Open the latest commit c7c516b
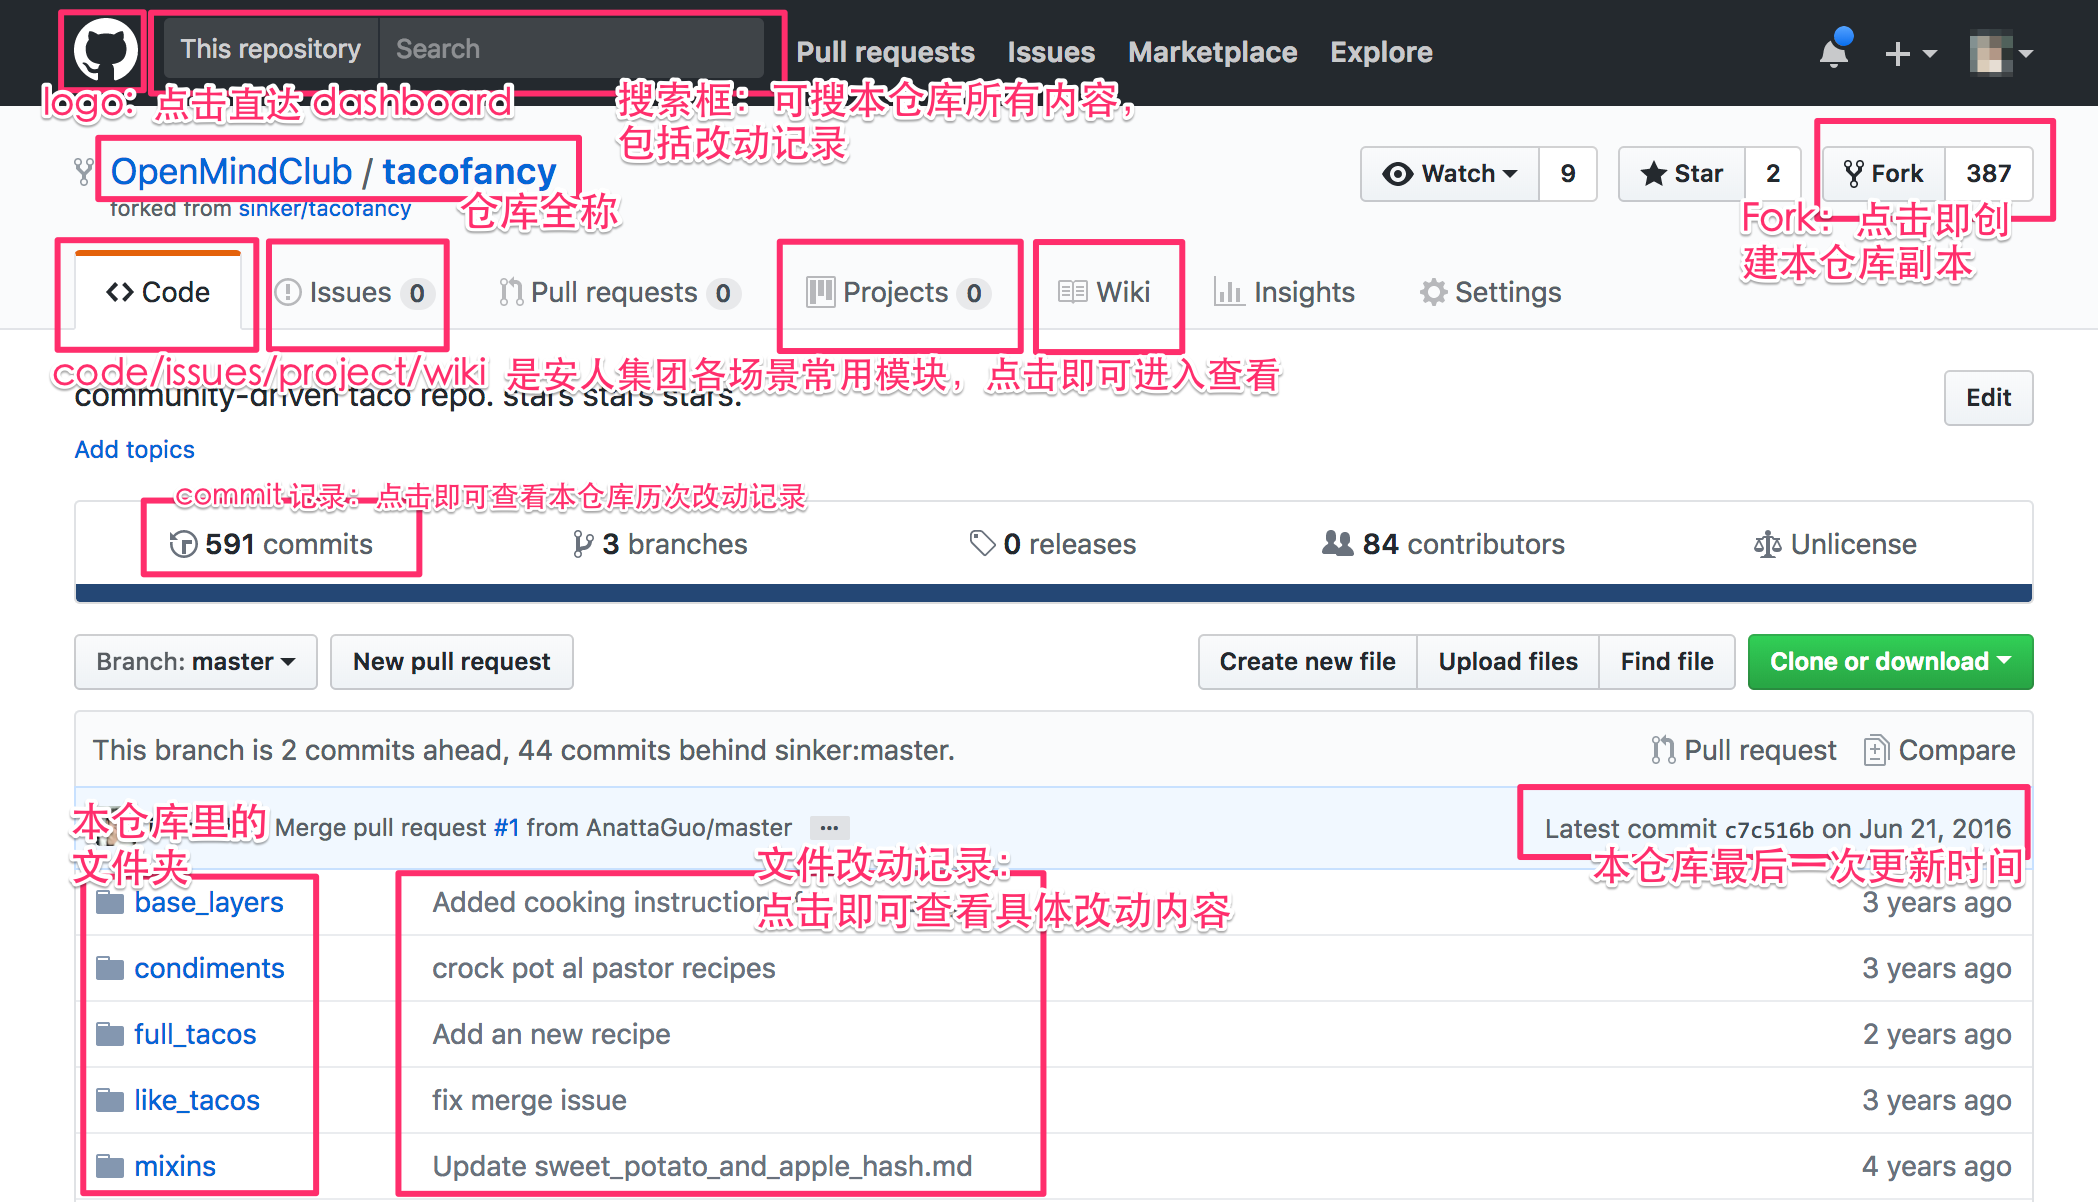2098x1202 pixels. point(1769,830)
